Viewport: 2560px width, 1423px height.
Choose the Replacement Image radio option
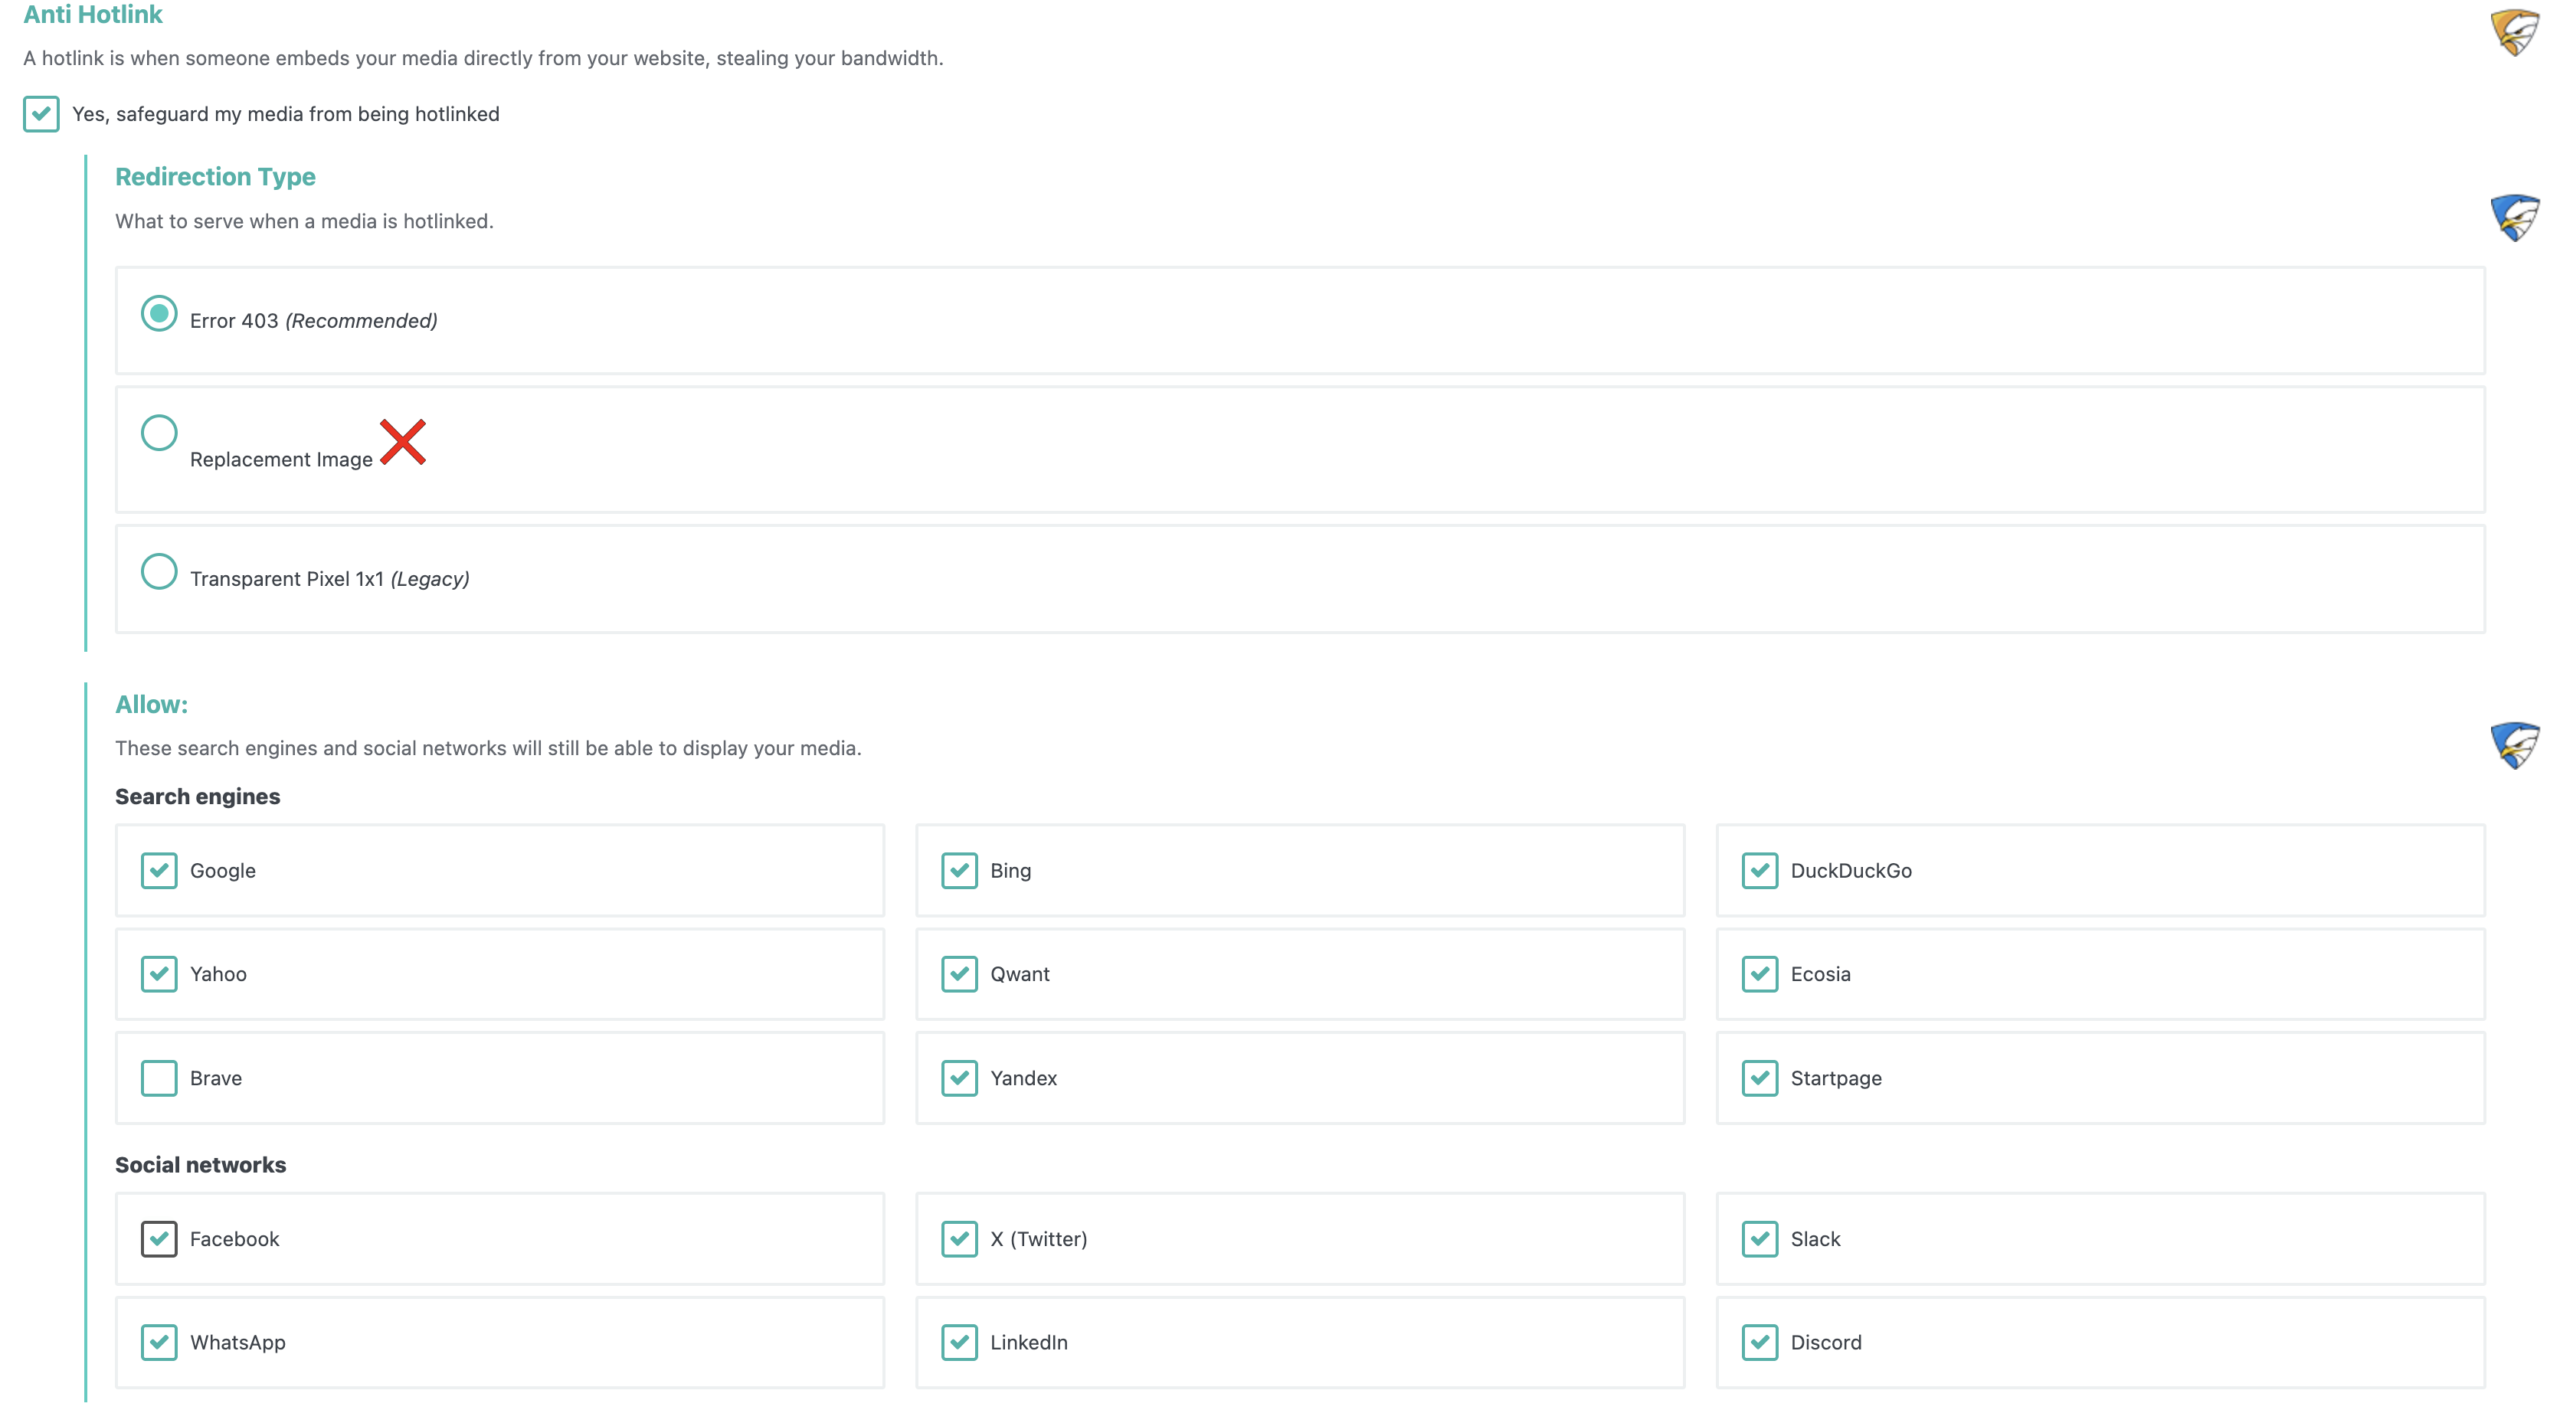pyautogui.click(x=159, y=433)
